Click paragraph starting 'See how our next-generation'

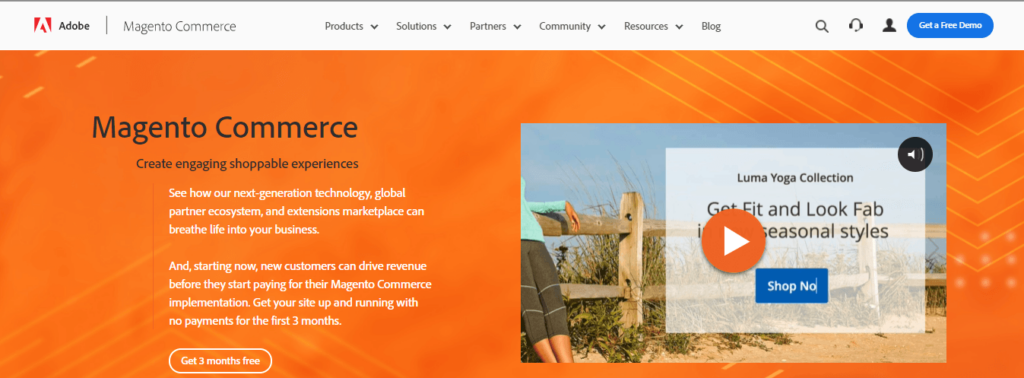296,212
